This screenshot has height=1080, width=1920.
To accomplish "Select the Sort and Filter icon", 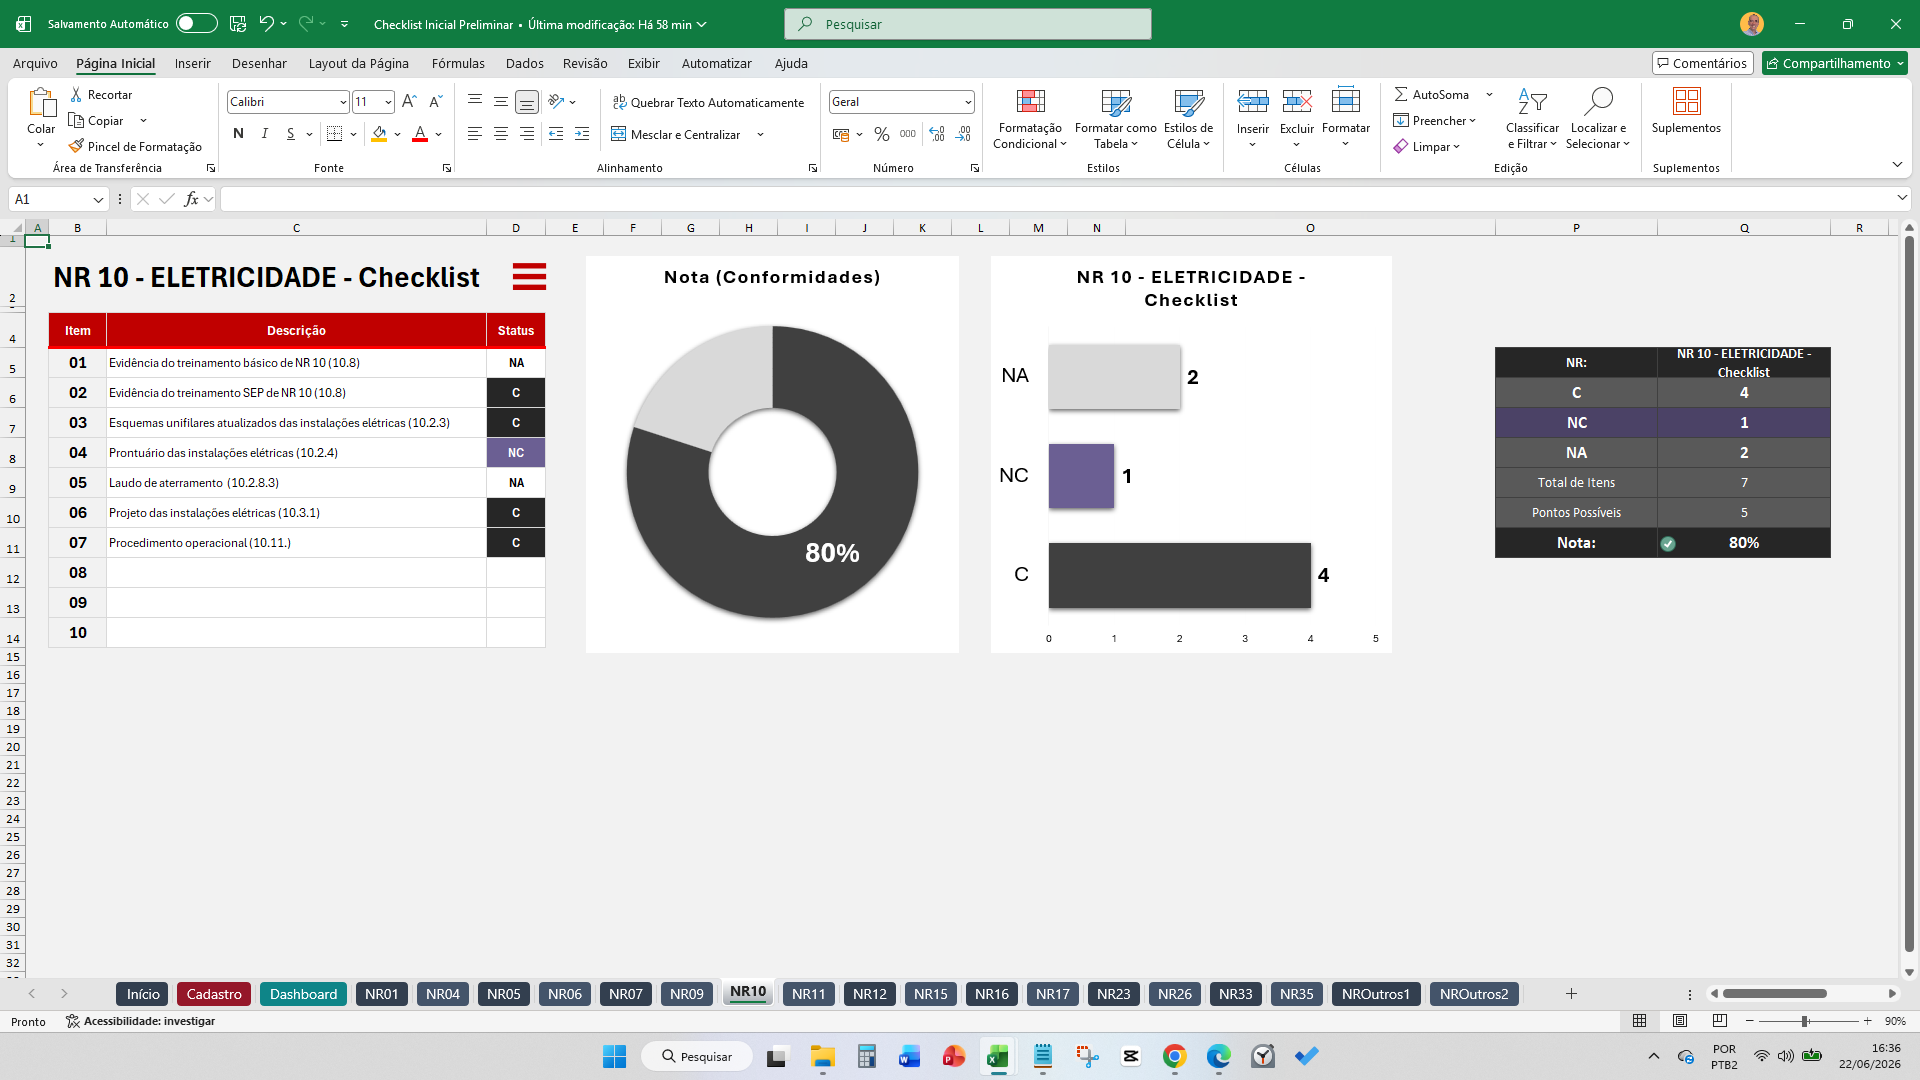I will tap(1532, 102).
